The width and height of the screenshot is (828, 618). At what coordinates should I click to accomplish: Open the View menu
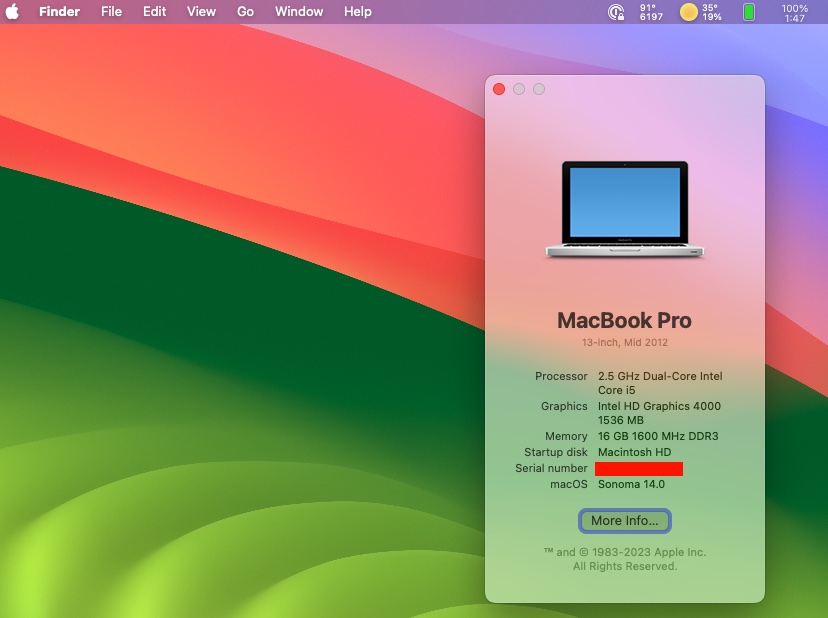pos(201,11)
